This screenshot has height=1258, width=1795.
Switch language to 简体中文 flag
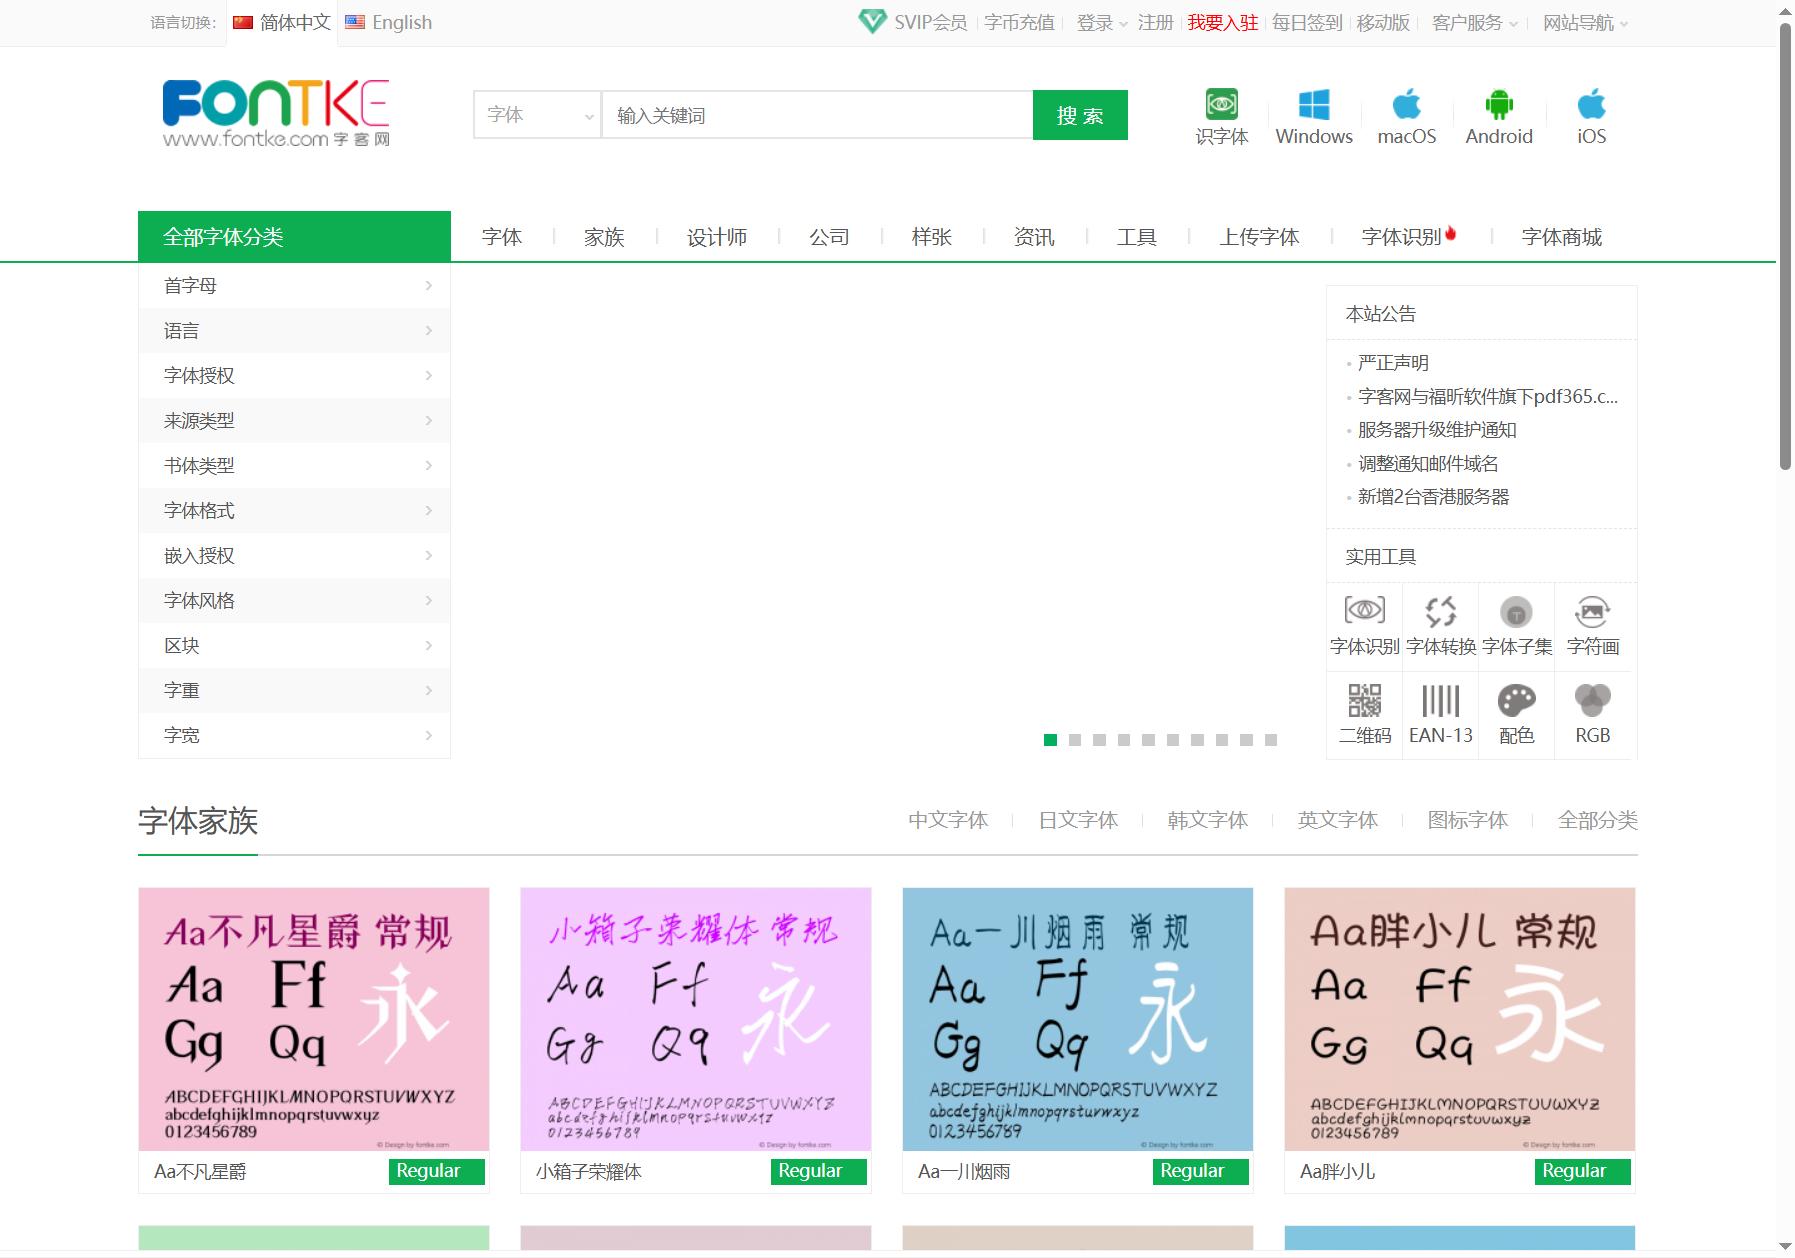pyautogui.click(x=242, y=22)
